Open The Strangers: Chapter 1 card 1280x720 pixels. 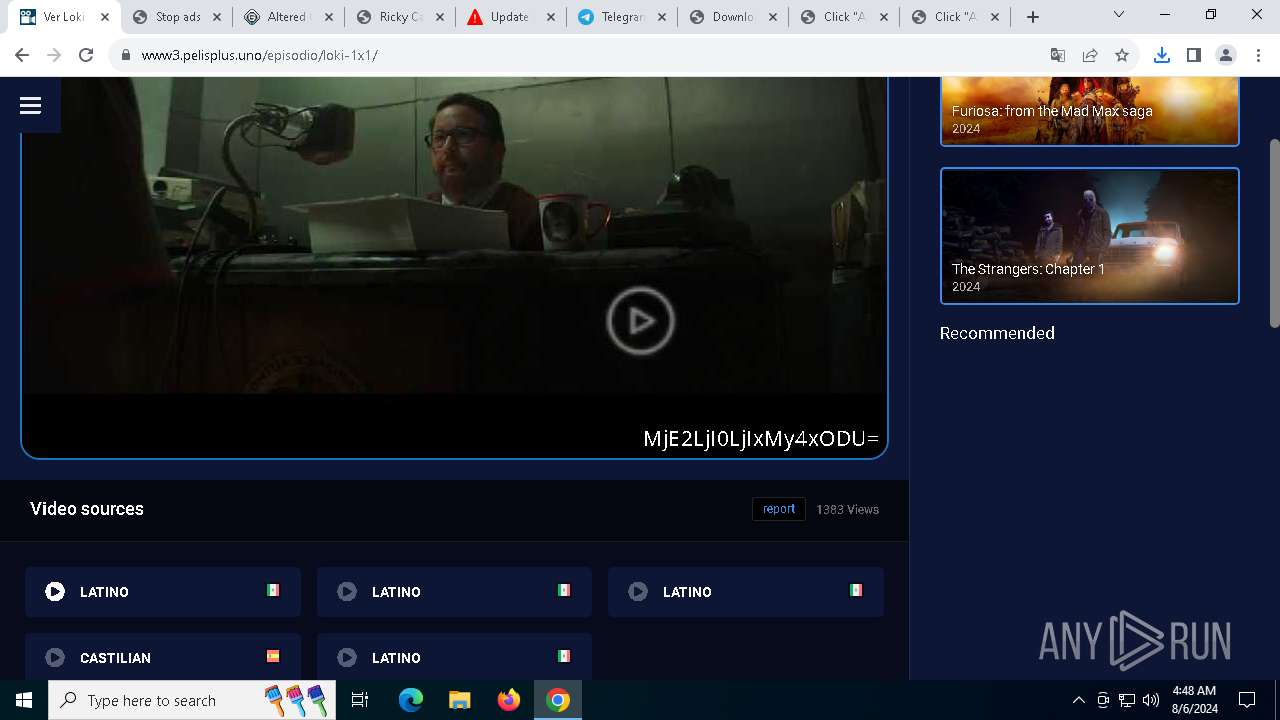(x=1090, y=236)
